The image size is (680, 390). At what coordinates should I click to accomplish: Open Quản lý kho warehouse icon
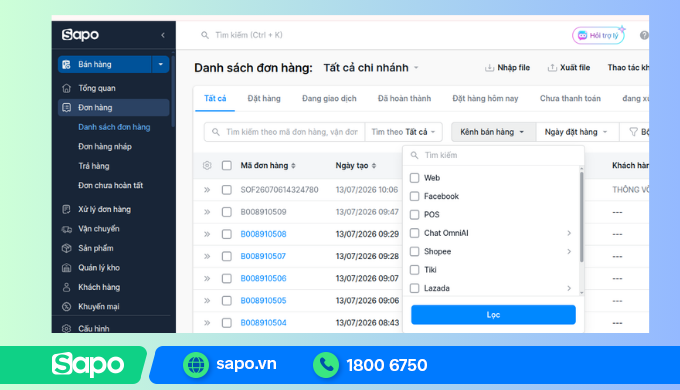(66, 268)
